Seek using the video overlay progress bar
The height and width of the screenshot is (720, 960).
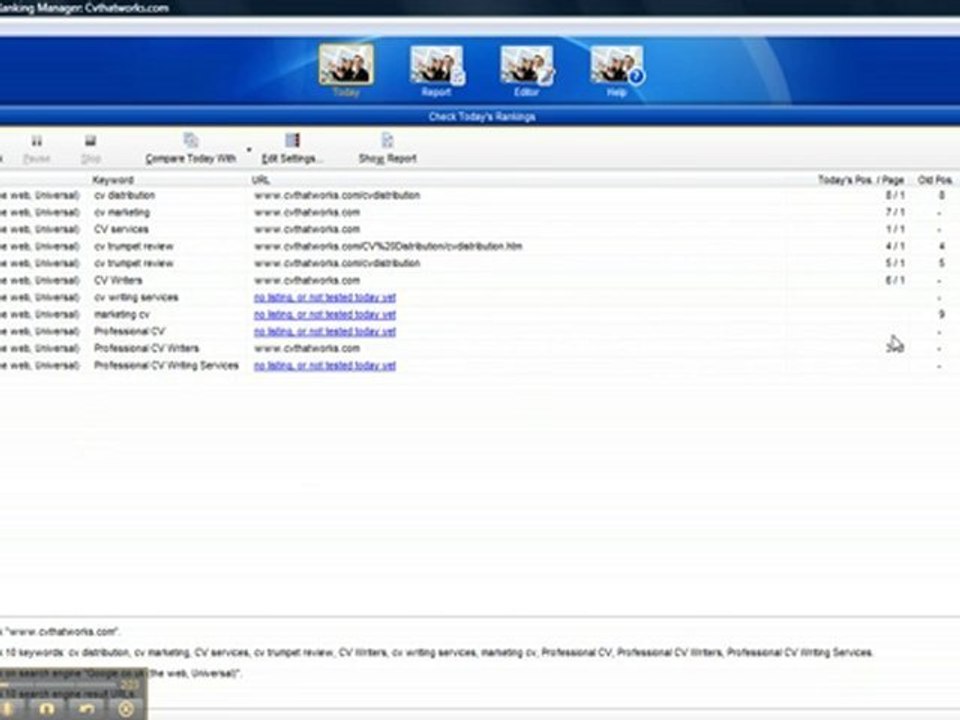pyautogui.click(x=61, y=684)
